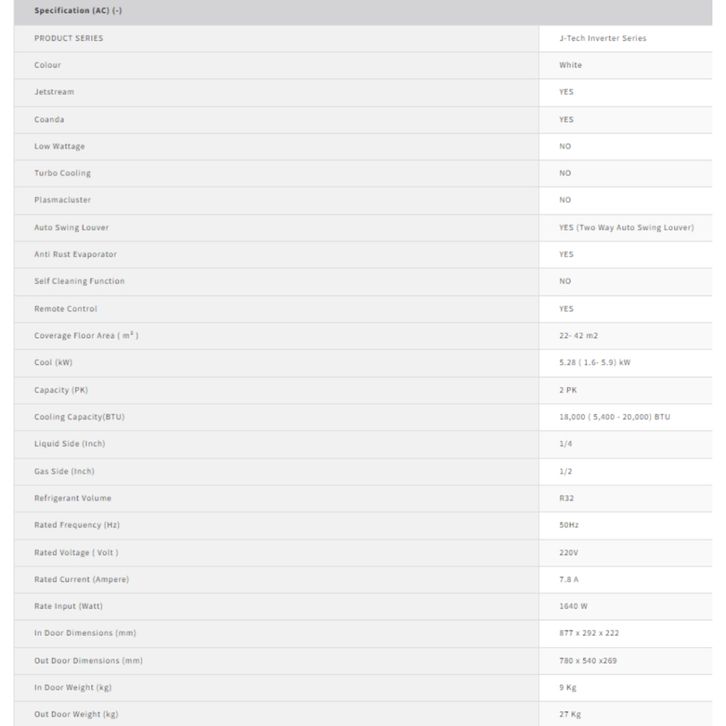Click the Anti Rust Evaporator label
Viewport: 726px width, 726px height.
point(75,254)
